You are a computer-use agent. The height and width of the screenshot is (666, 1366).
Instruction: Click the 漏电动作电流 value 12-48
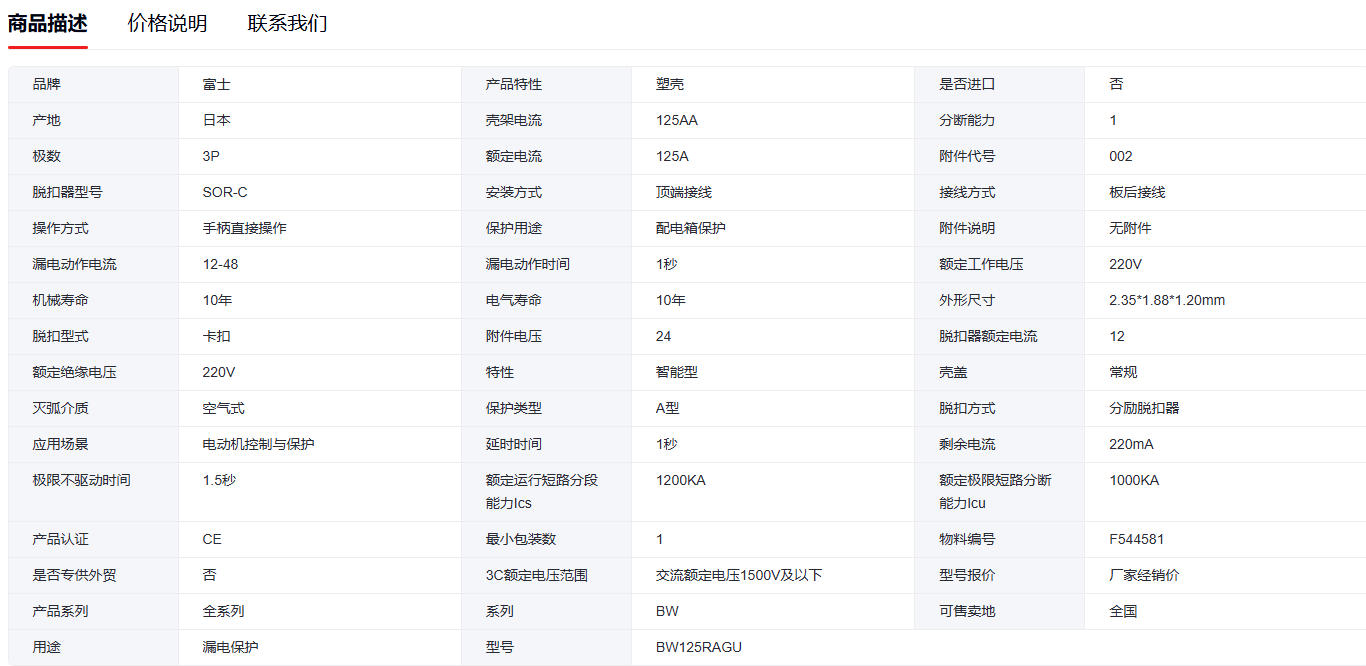[220, 264]
